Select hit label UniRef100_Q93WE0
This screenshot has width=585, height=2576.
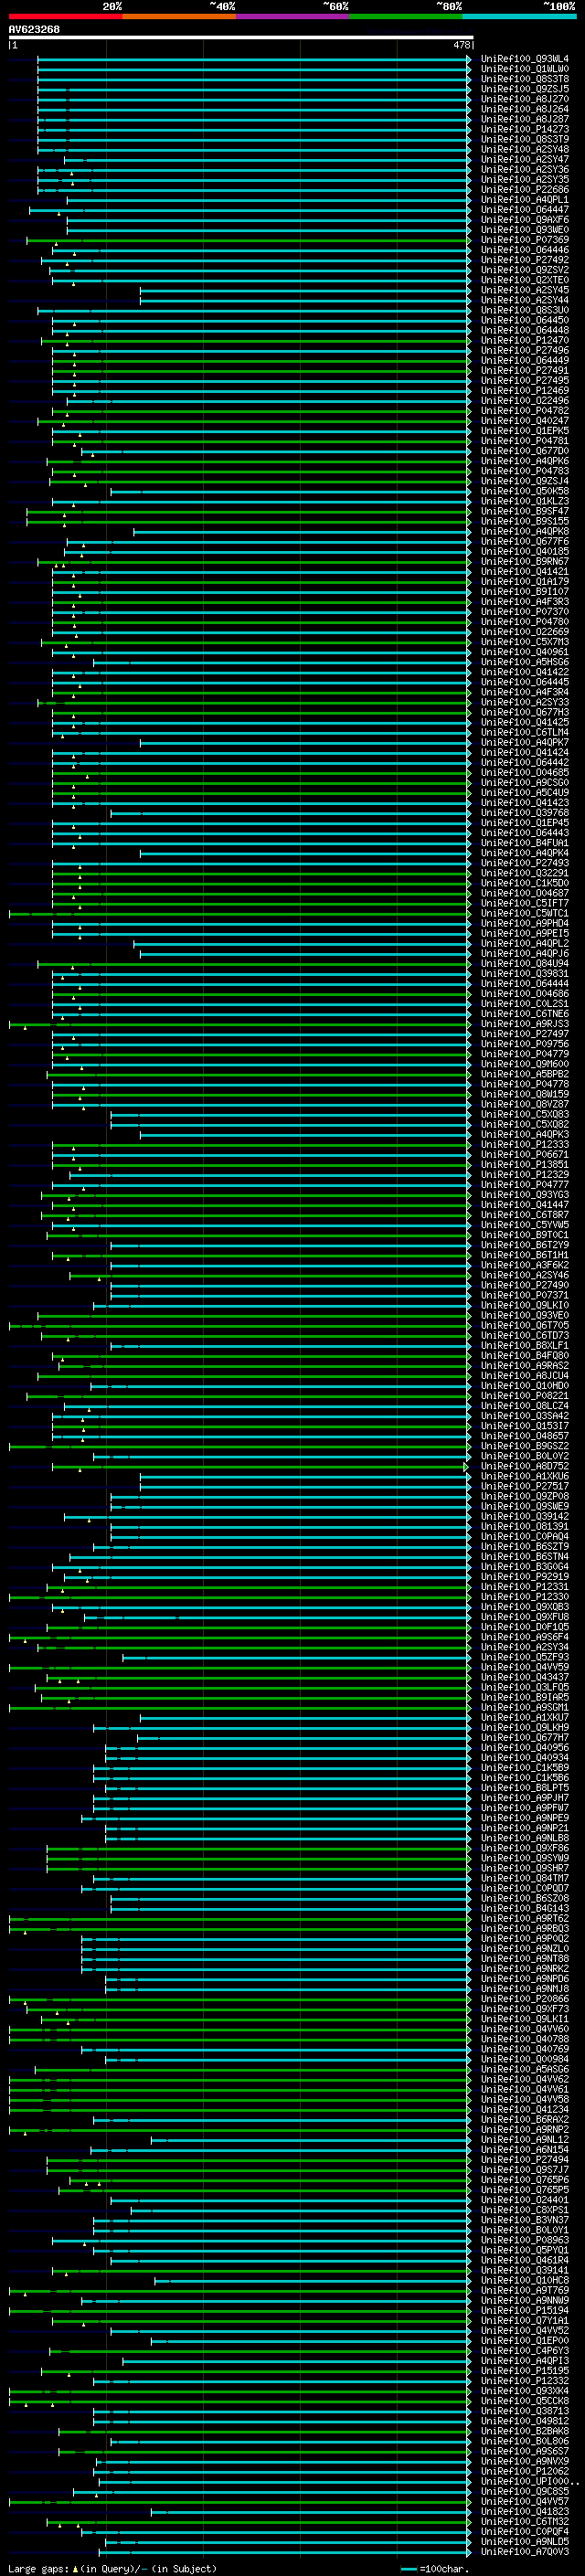525,230
